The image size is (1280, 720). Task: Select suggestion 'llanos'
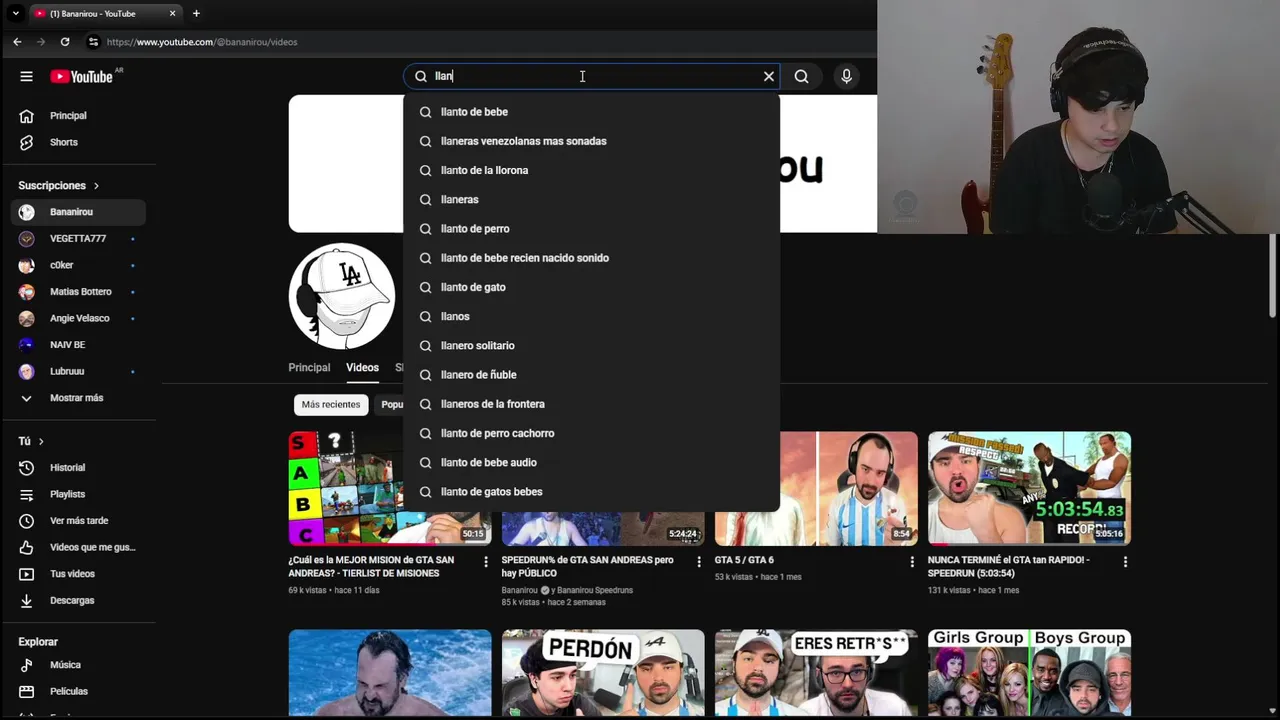[591, 316]
